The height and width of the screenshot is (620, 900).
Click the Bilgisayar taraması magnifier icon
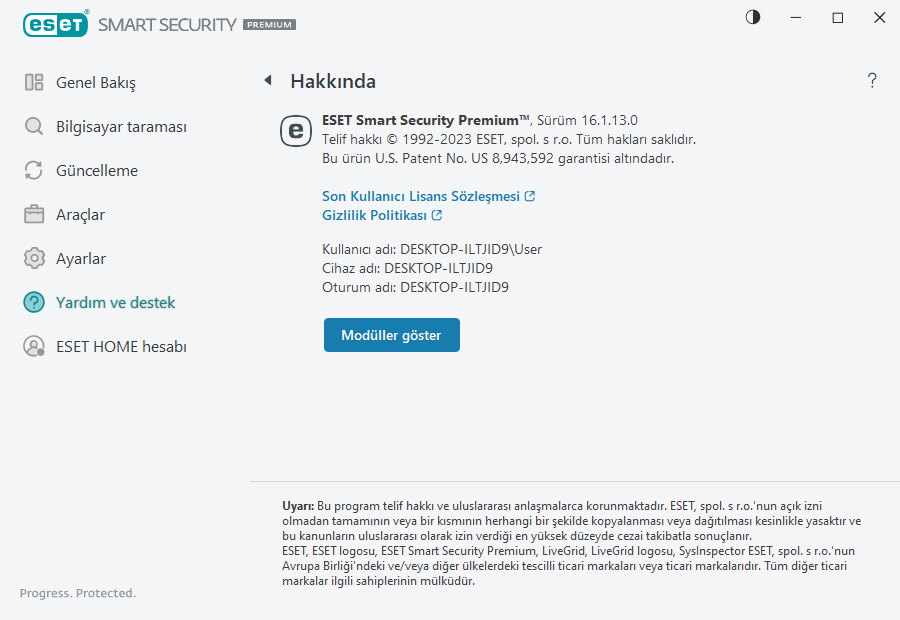(34, 127)
